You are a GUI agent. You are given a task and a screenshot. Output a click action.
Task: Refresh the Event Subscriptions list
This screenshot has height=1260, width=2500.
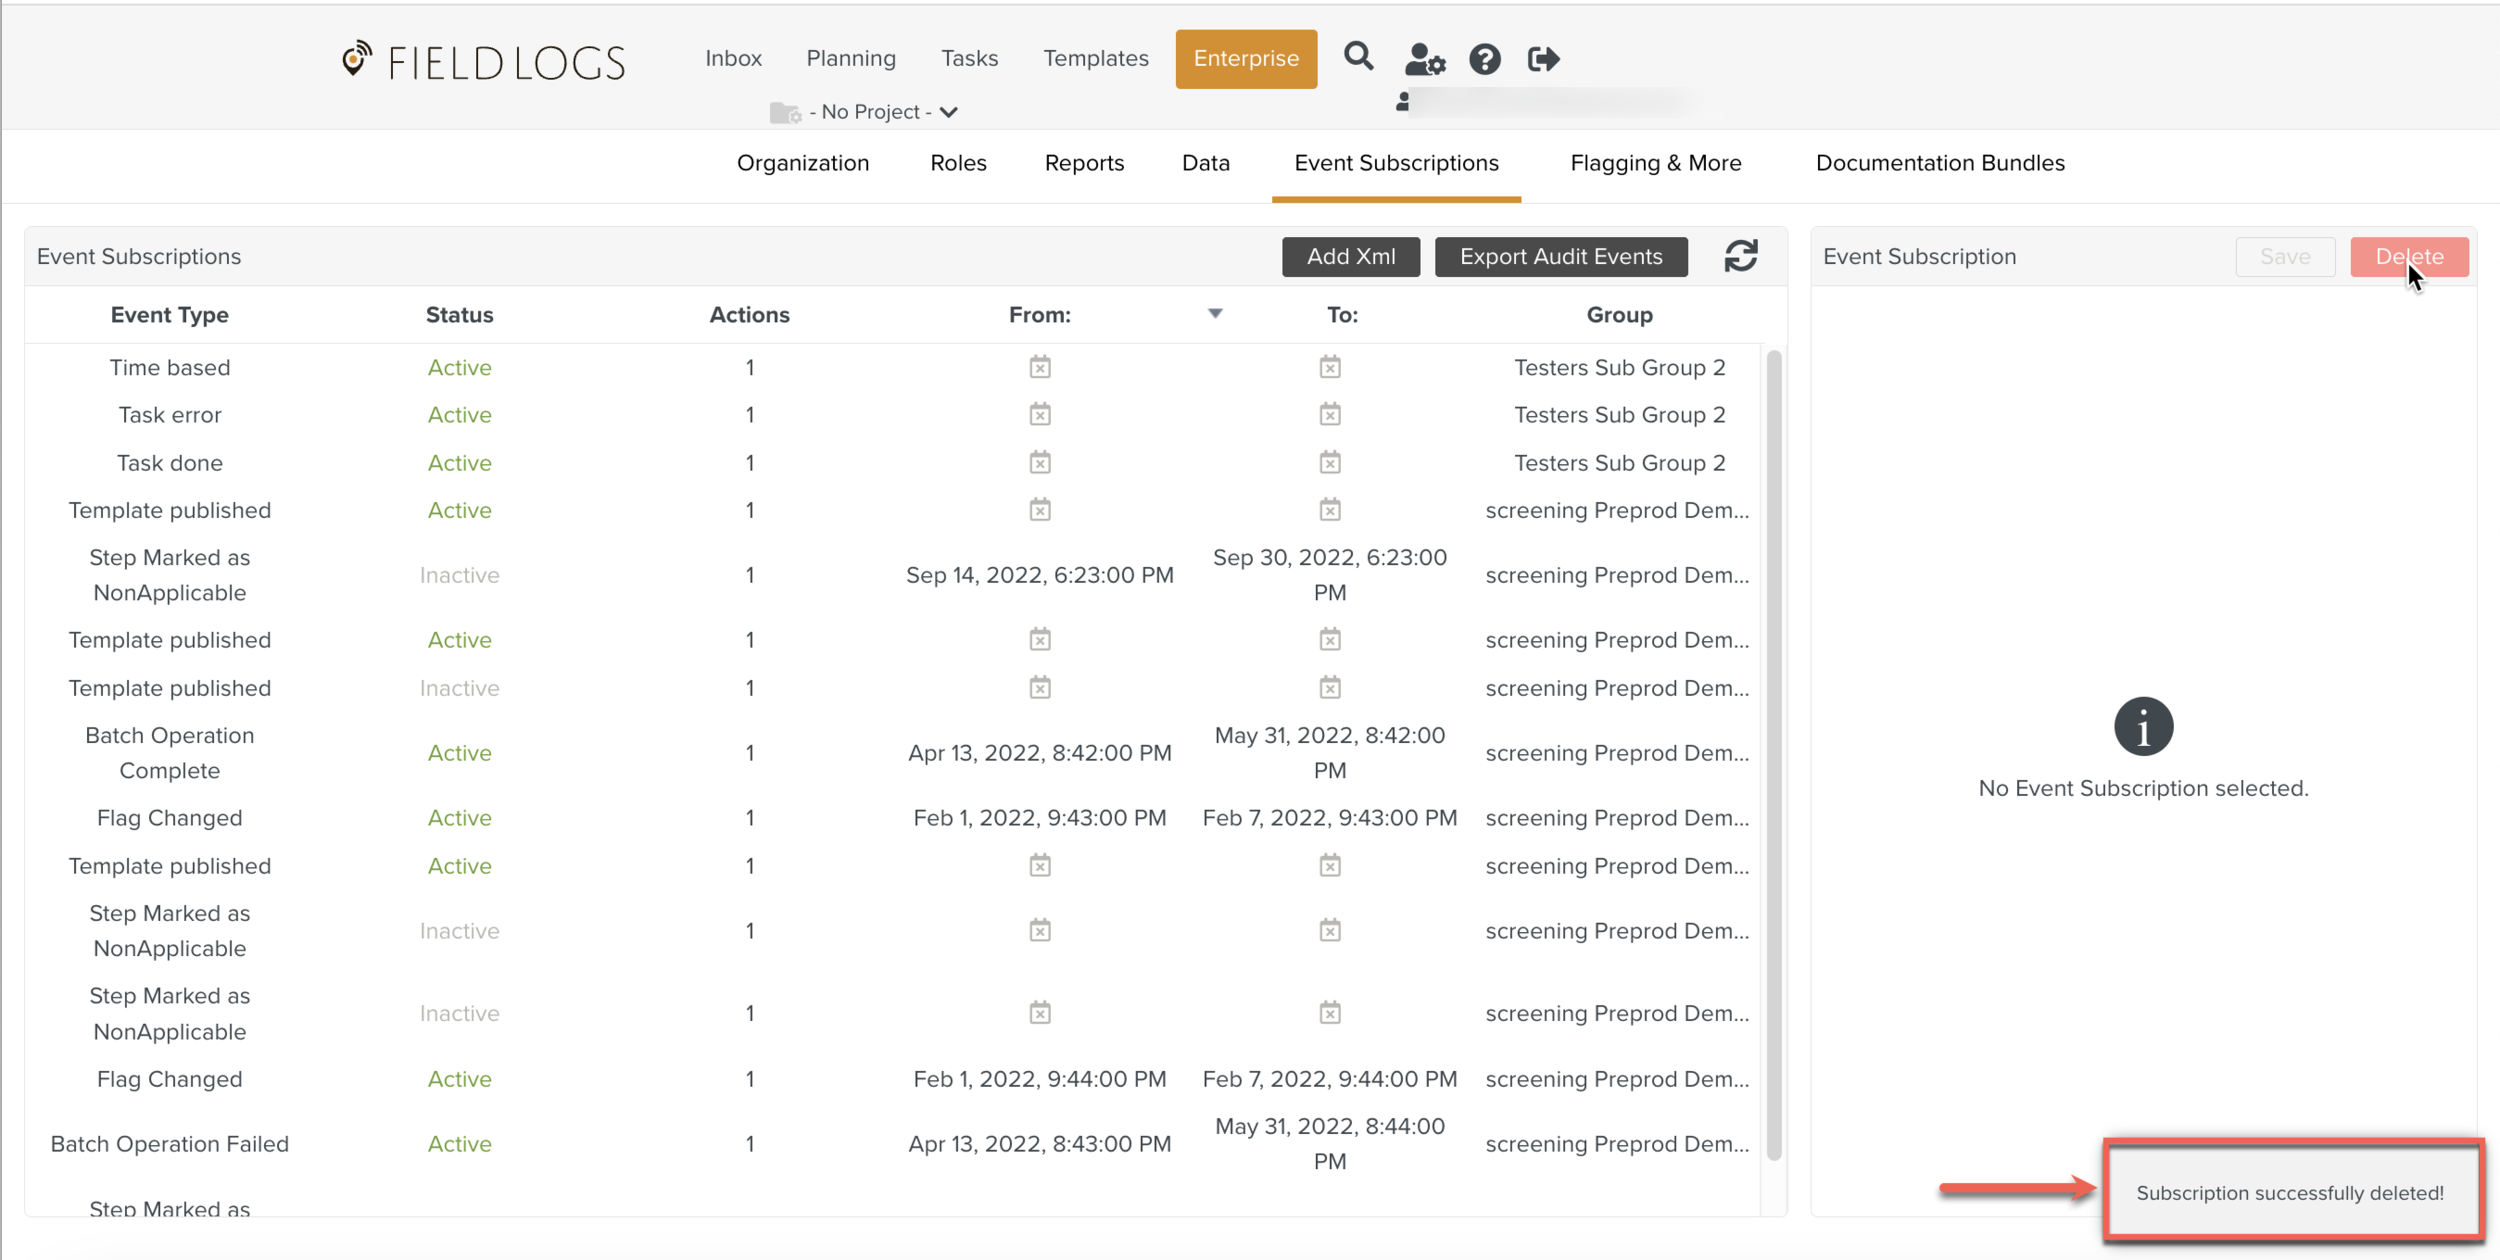pyautogui.click(x=1740, y=256)
